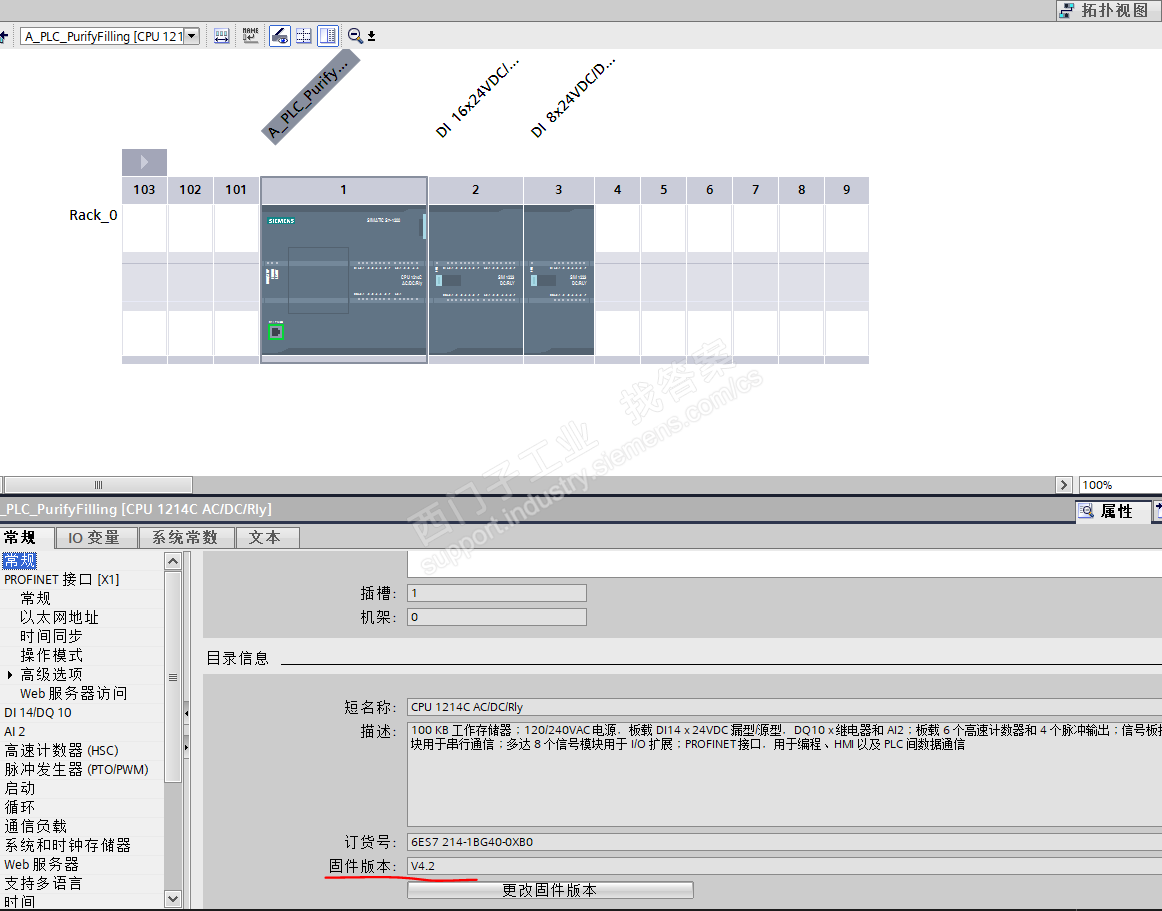Image resolution: width=1162 pixels, height=911 pixels.
Task: Click the 固件版本 V4.2 field
Action: [784, 866]
